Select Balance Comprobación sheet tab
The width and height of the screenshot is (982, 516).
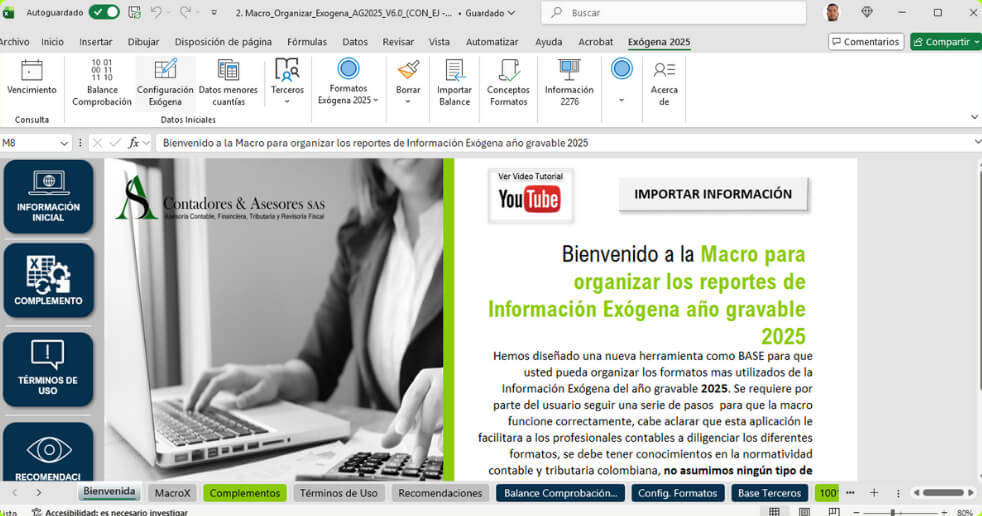[561, 493]
